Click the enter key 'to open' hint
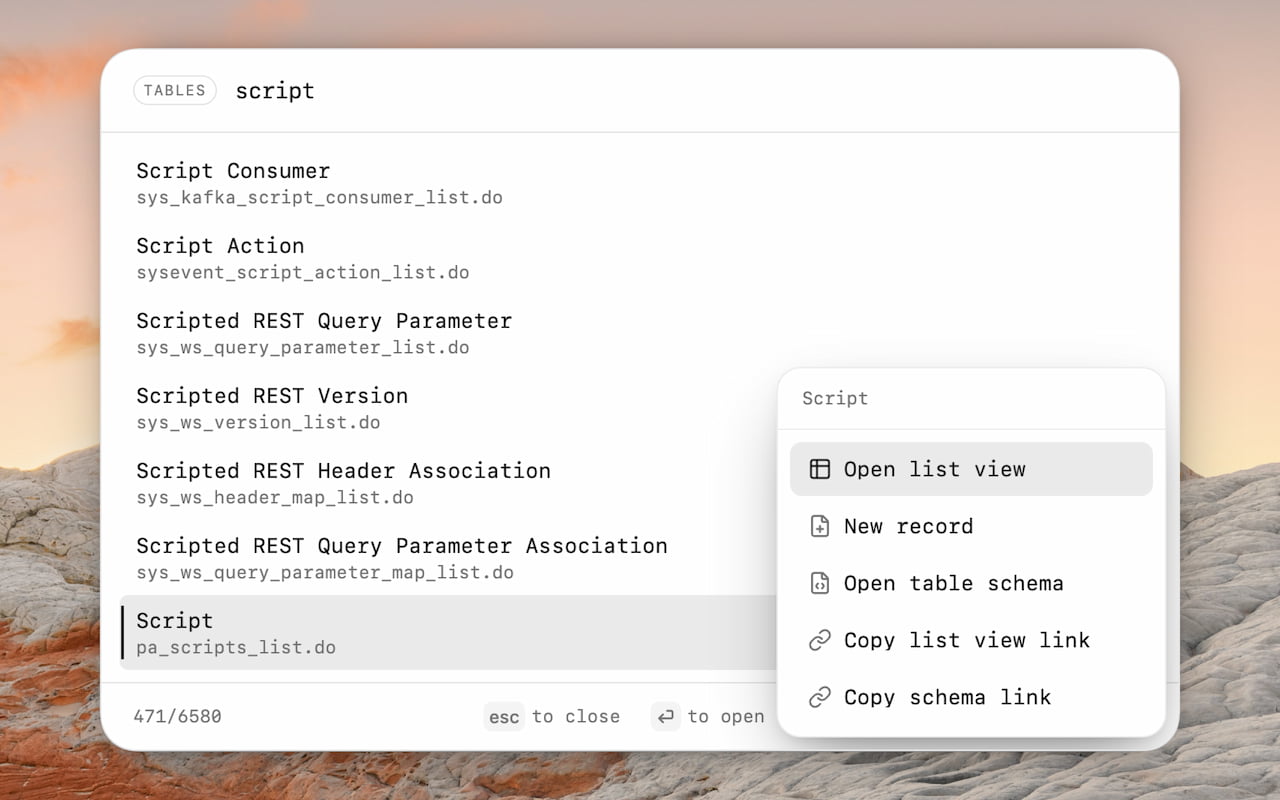The image size is (1280, 800). coord(707,716)
